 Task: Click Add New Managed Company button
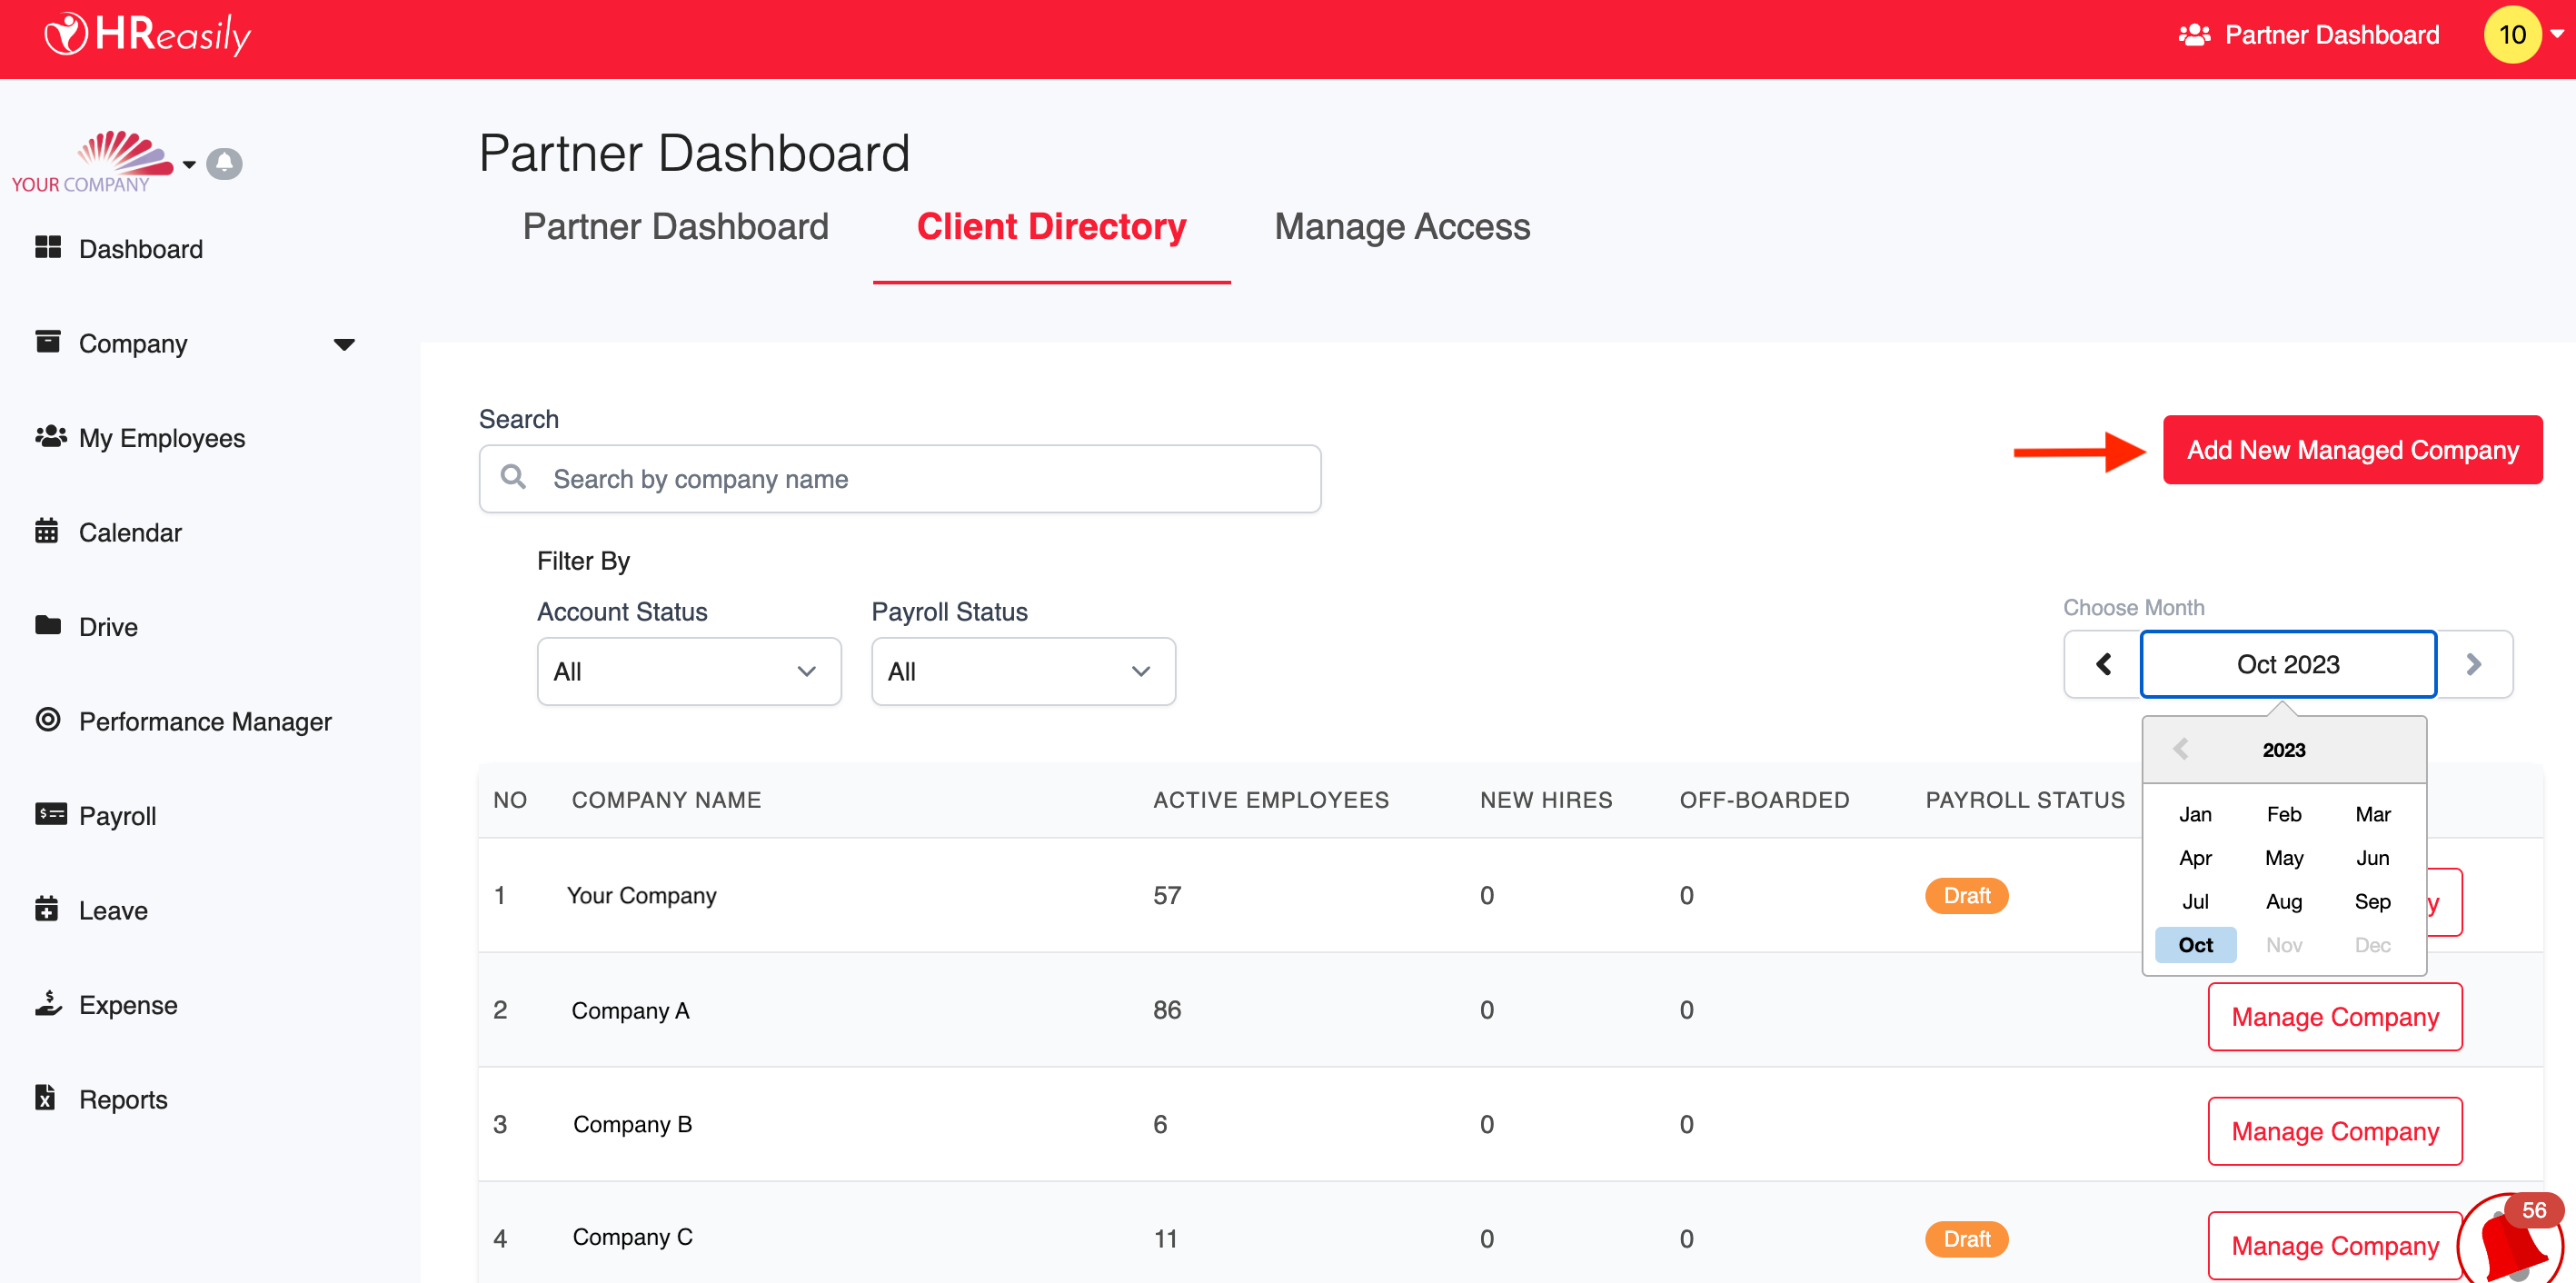click(2351, 450)
